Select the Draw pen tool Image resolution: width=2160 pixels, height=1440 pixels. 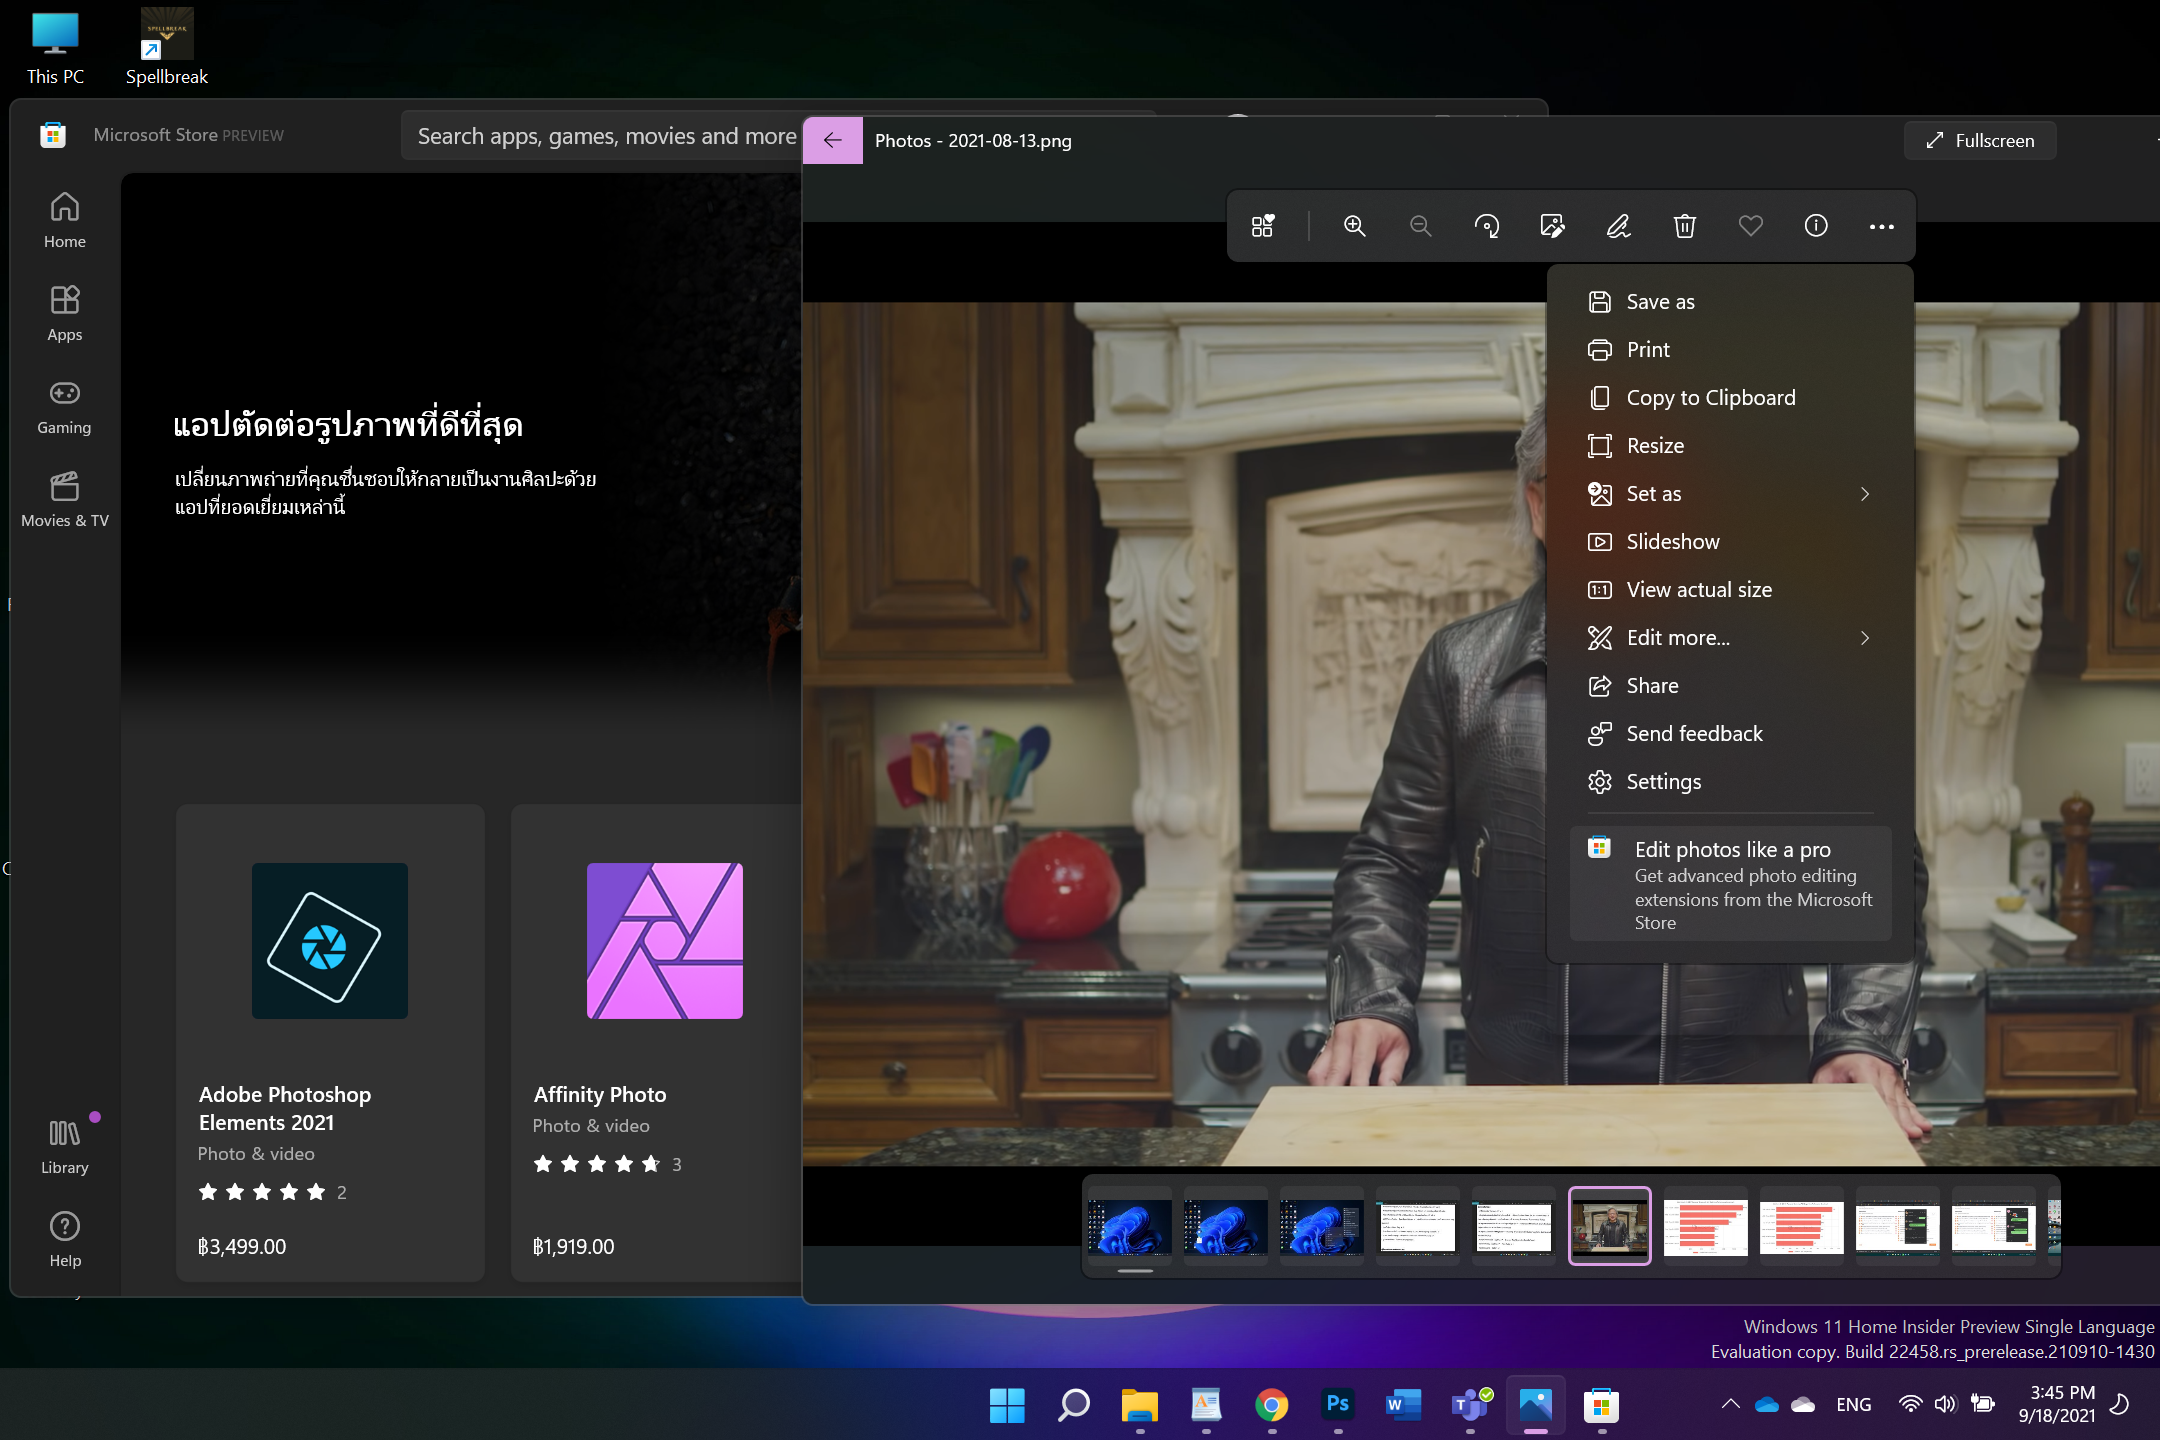coord(1618,226)
